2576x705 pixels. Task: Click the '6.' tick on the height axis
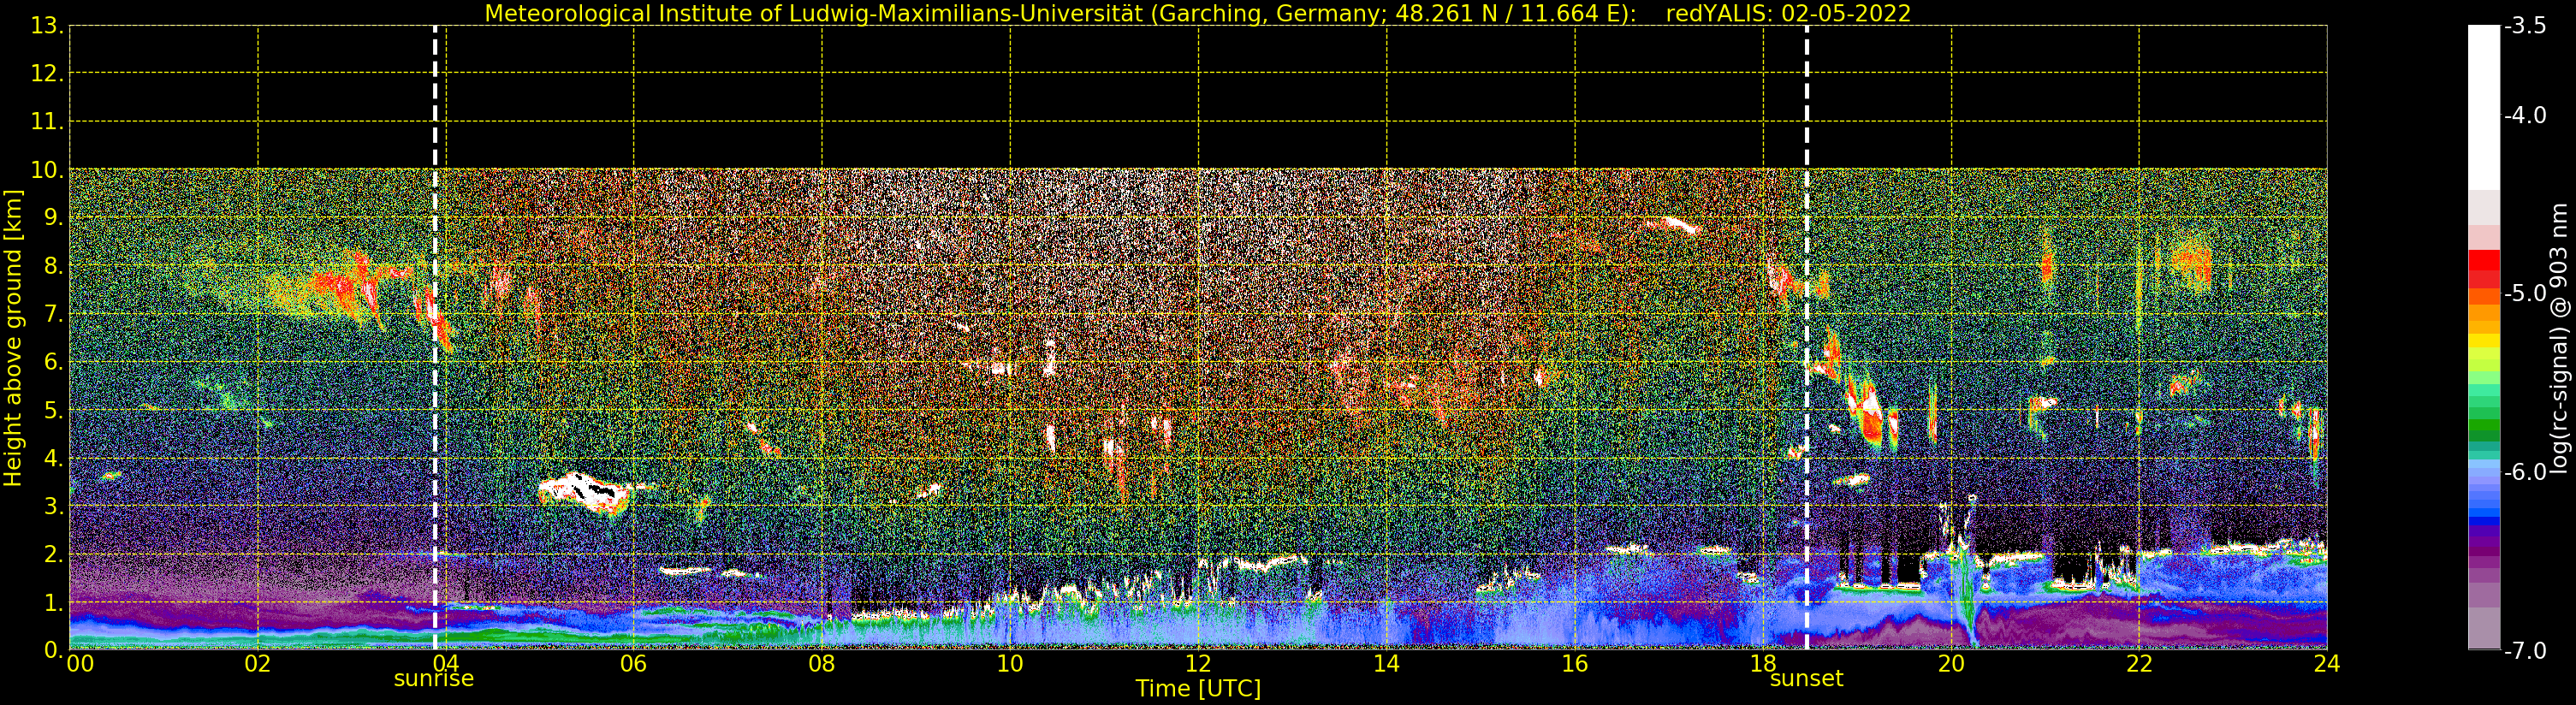click(53, 362)
